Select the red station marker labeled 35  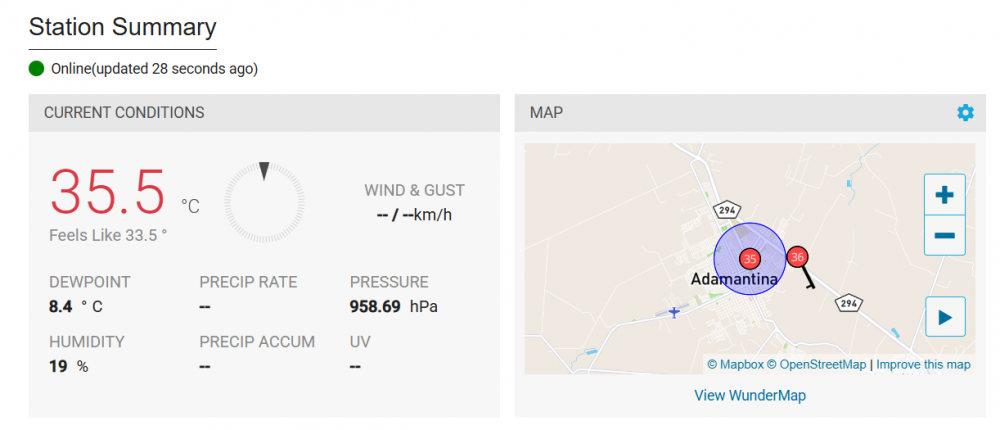[x=749, y=259]
